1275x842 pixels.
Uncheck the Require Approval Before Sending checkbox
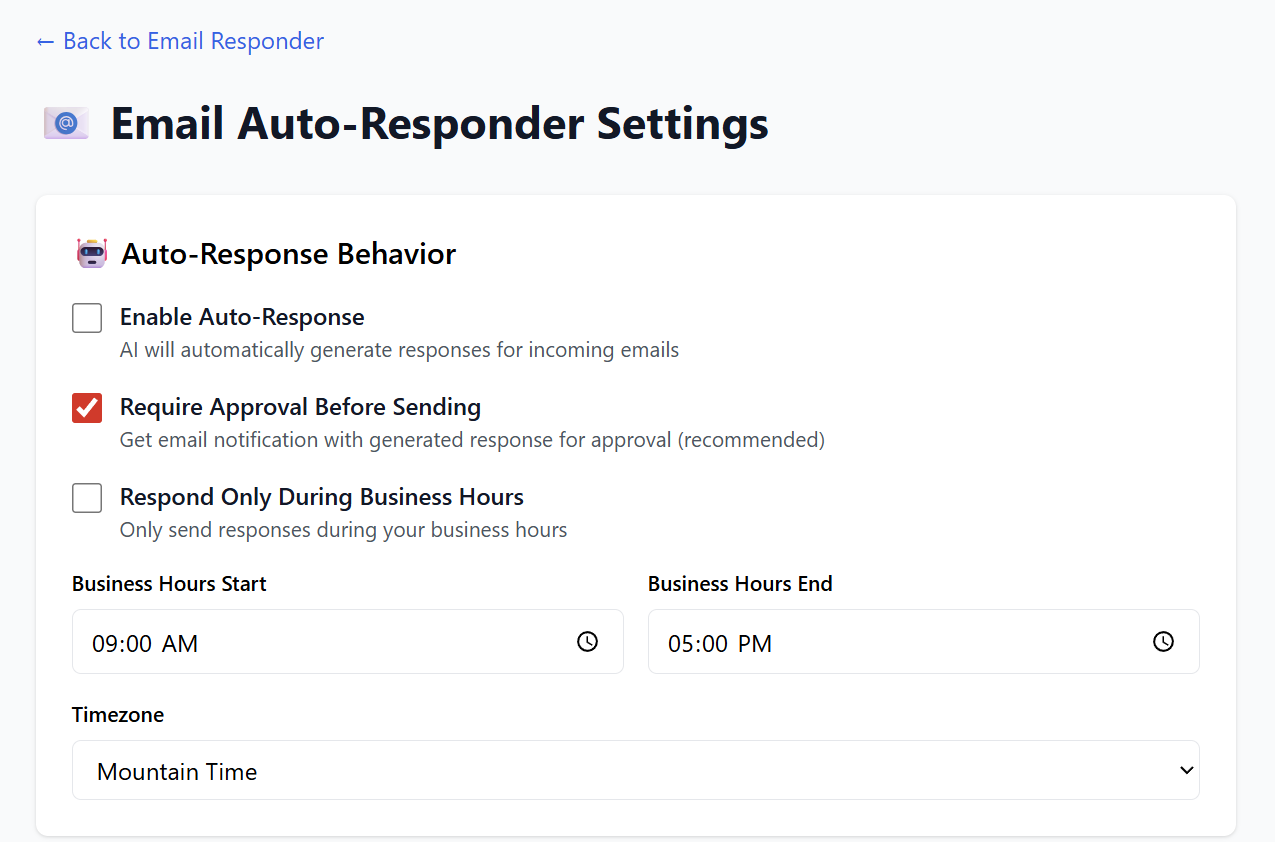point(87,408)
